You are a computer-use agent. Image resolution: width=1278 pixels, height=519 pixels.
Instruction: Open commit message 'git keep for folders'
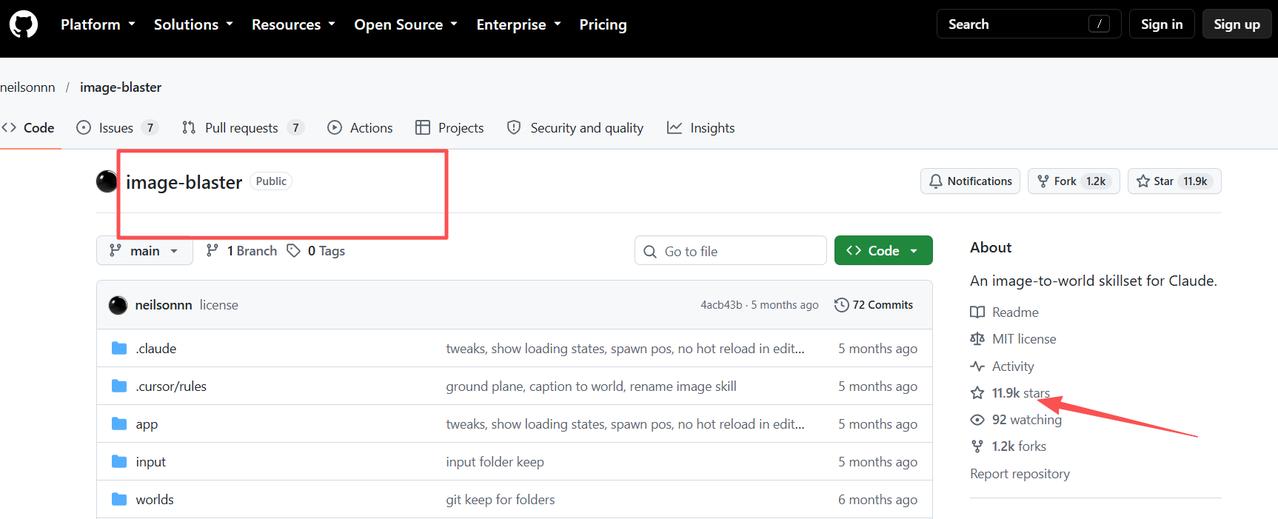click(500, 499)
